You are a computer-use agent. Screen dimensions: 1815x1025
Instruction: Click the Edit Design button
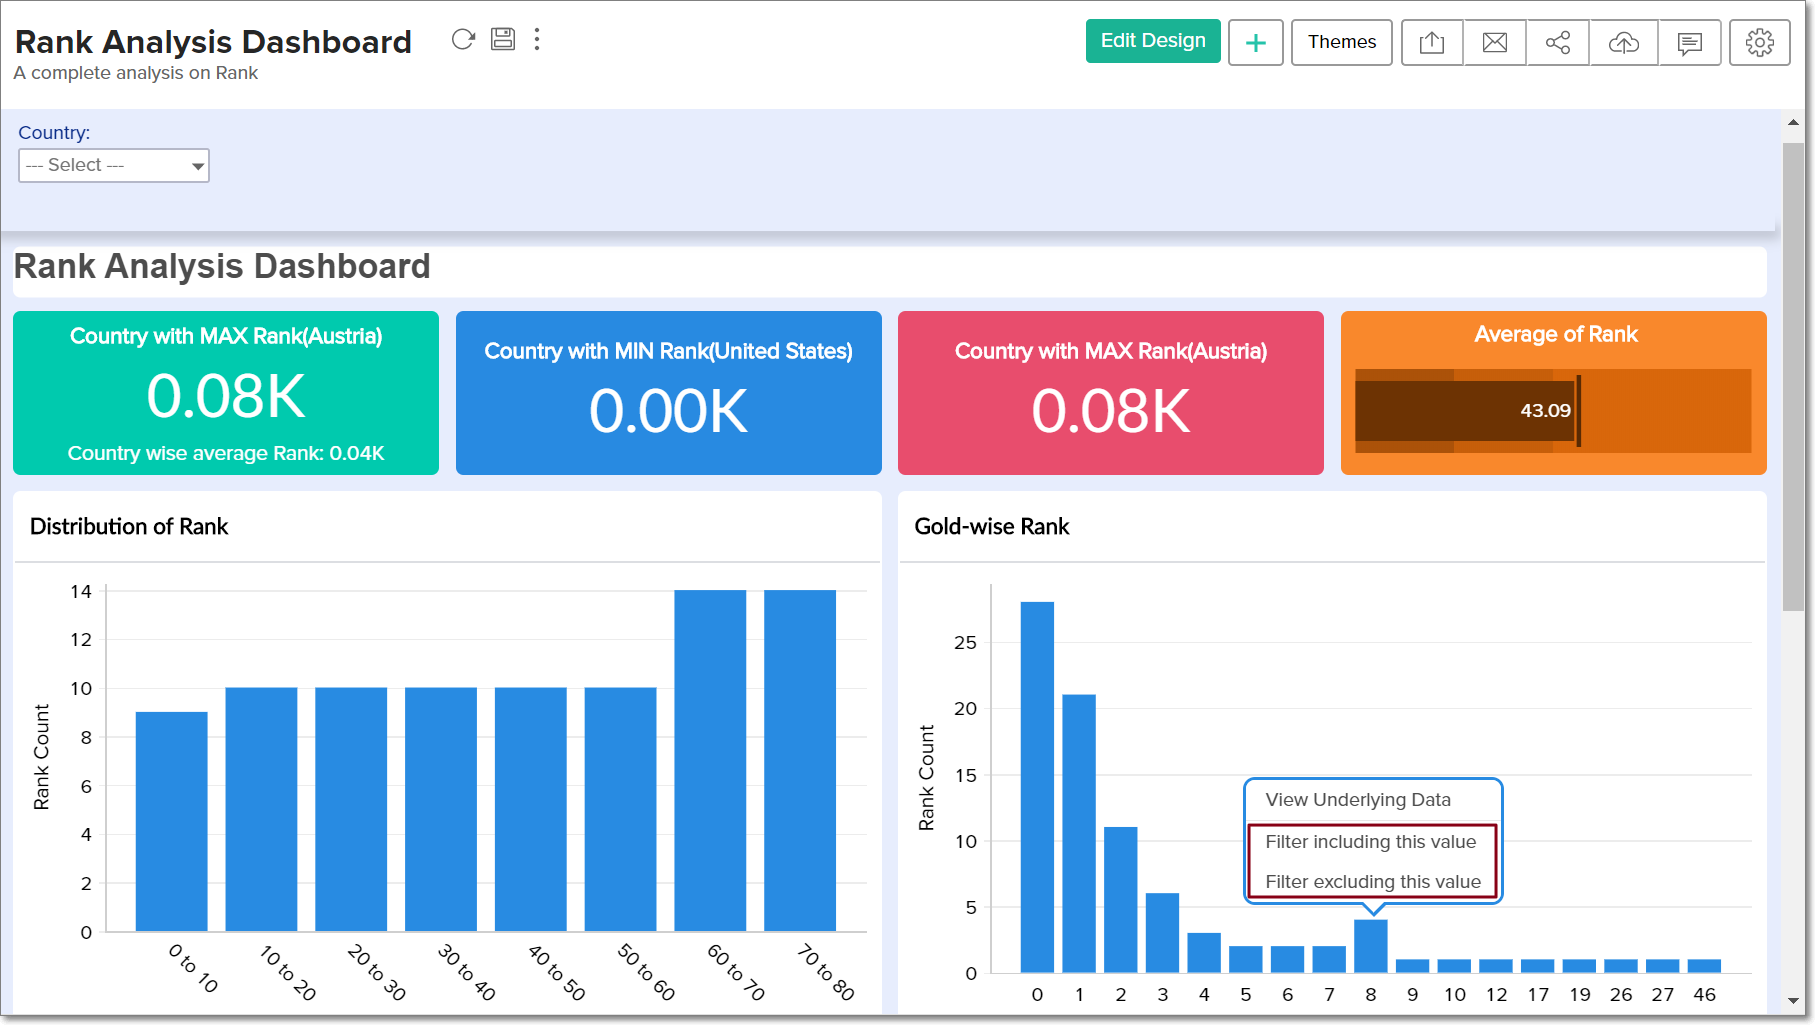(x=1153, y=41)
